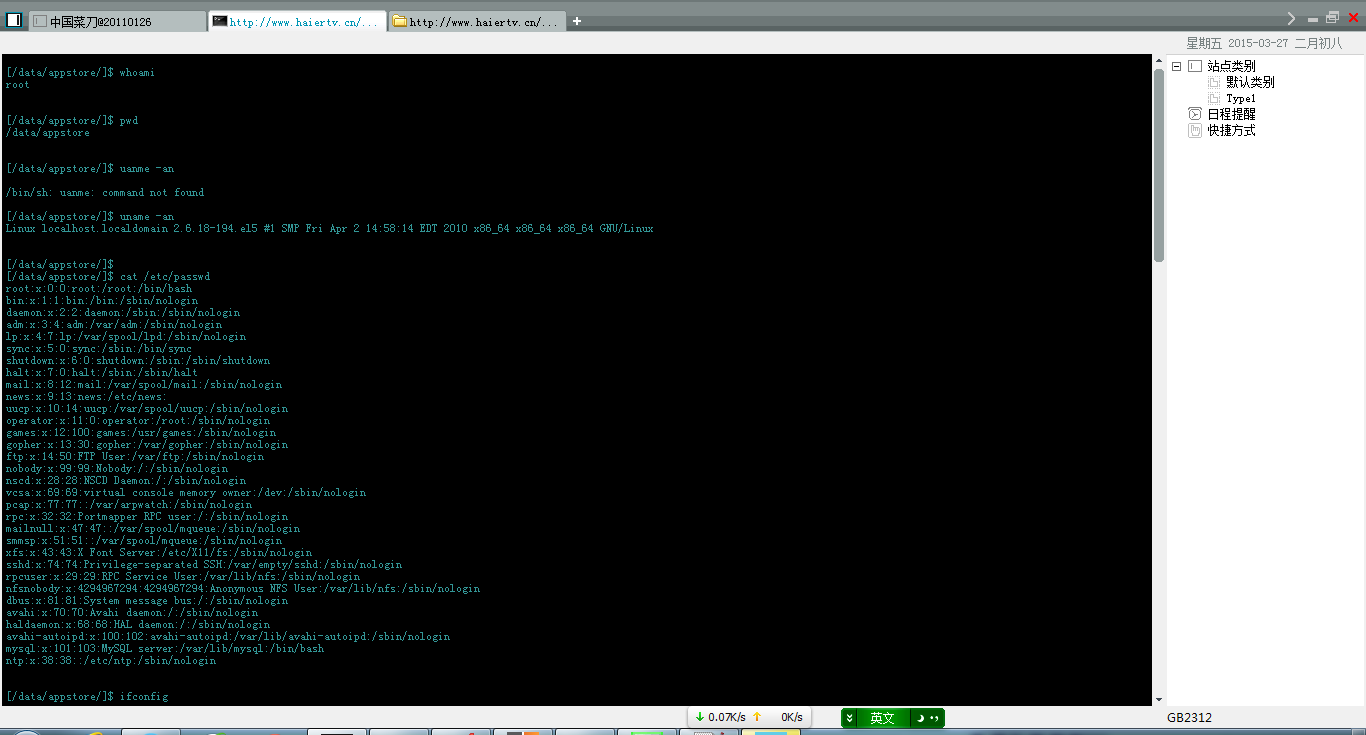This screenshot has width=1366, height=735.
Task: Click the nfsnobody Anonymous NFS User entry
Action: tap(243, 588)
